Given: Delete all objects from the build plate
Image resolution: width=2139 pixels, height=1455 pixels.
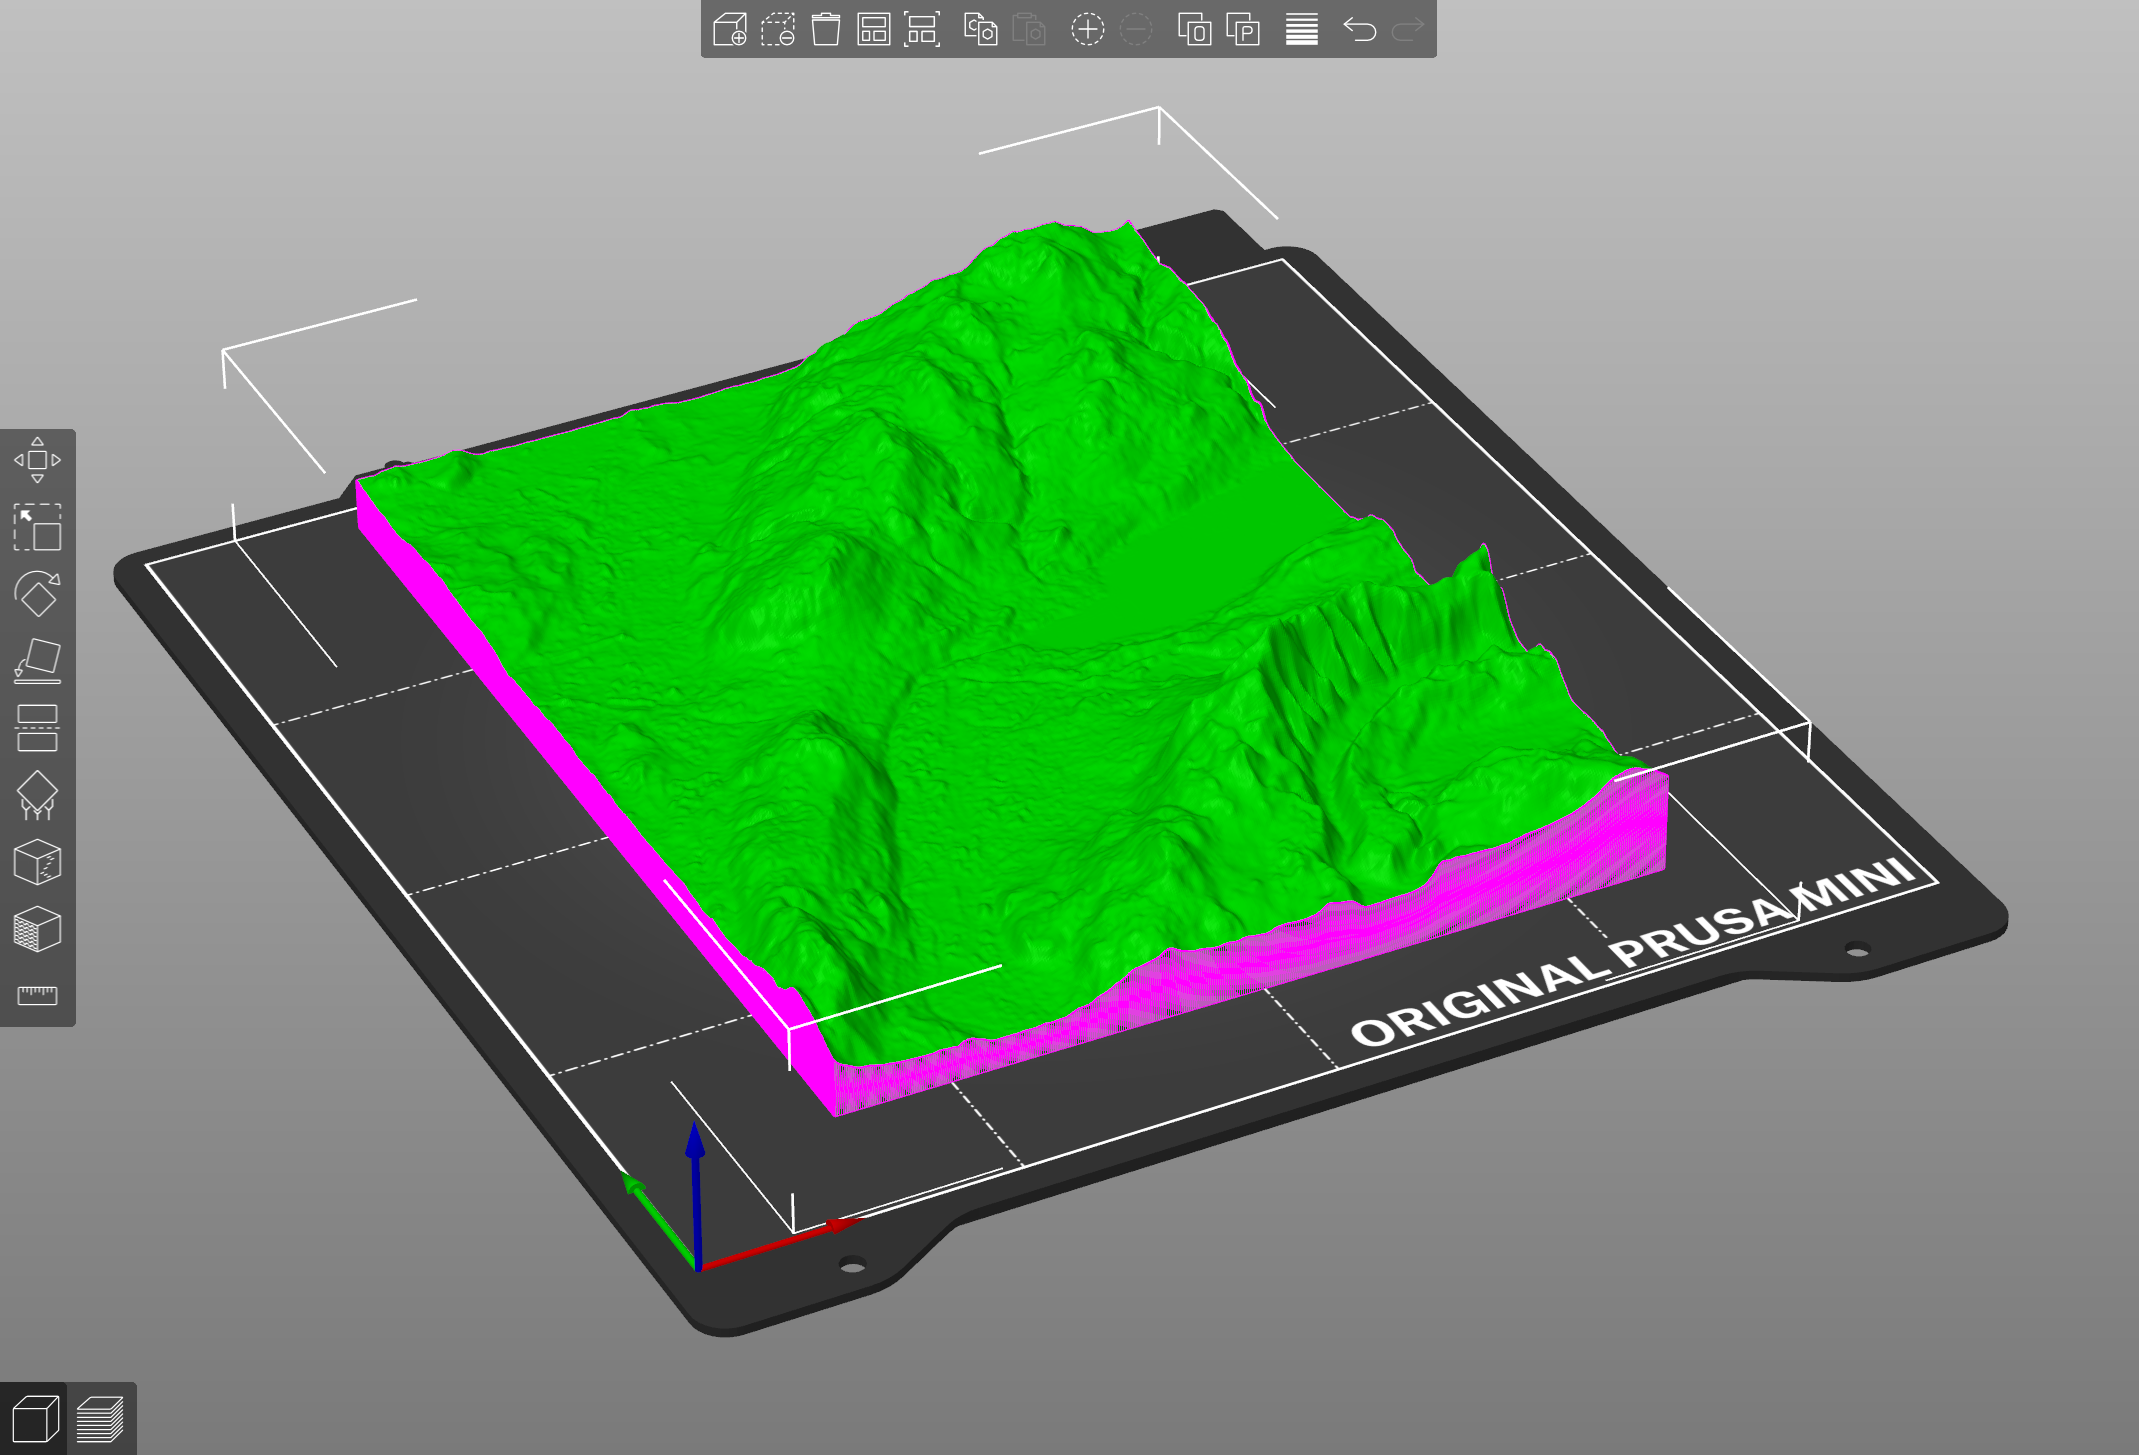Looking at the screenshot, I should click(x=825, y=31).
